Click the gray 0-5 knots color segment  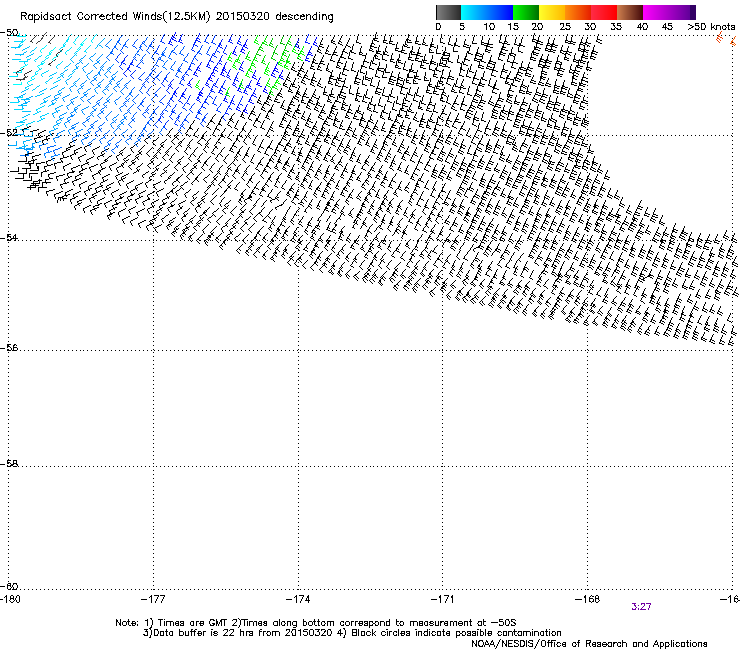tap(448, 12)
